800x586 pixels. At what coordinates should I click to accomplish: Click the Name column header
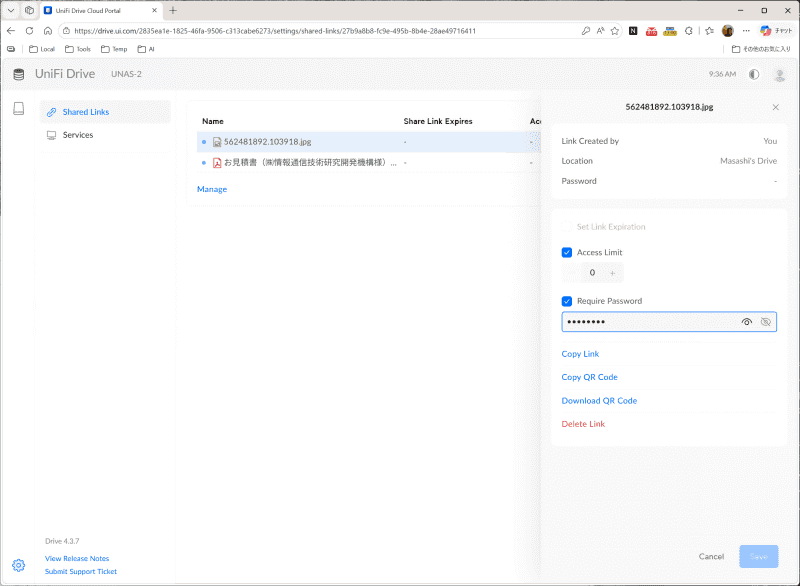pyautogui.click(x=213, y=121)
